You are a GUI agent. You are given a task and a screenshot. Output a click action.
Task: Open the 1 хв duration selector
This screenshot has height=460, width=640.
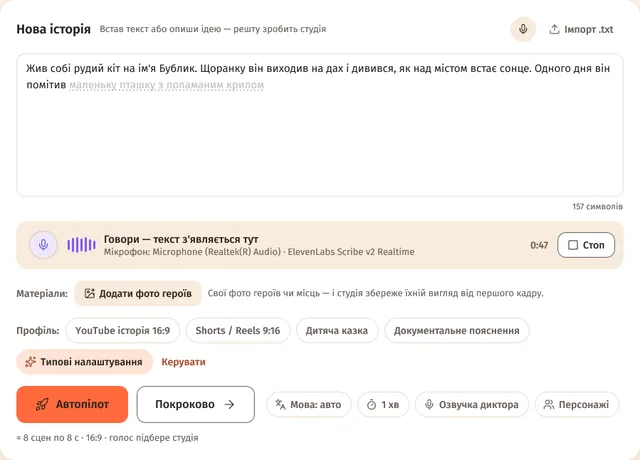[x=383, y=404]
